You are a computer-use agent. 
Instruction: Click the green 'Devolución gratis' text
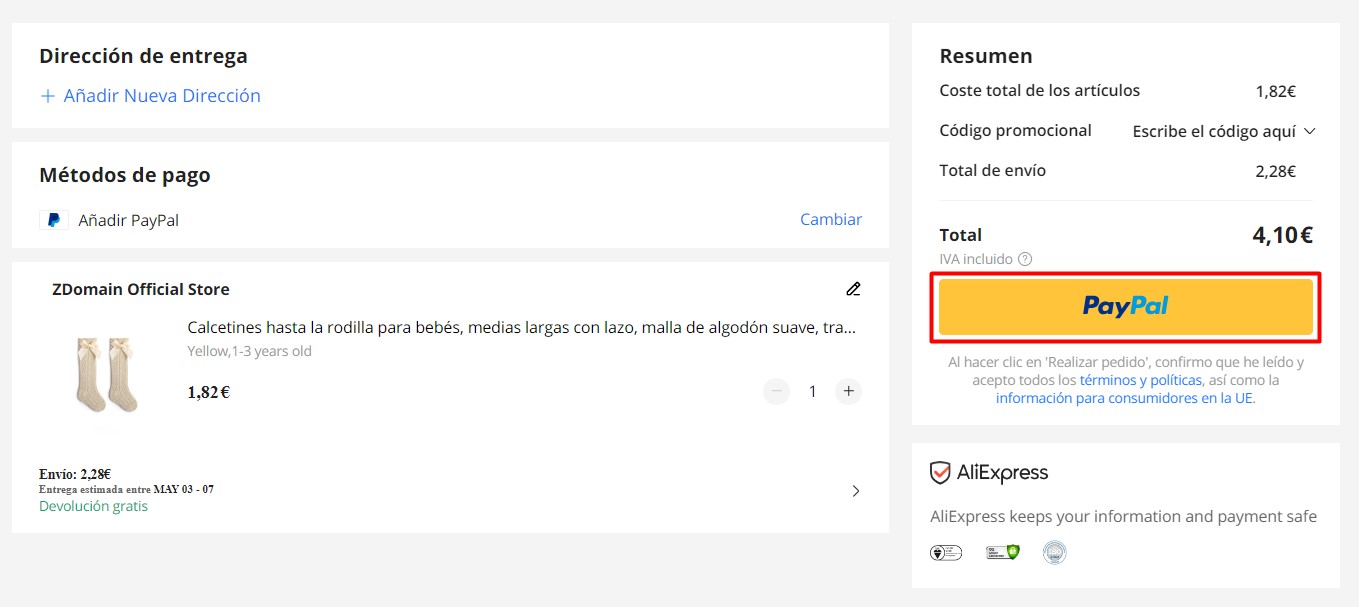click(93, 506)
